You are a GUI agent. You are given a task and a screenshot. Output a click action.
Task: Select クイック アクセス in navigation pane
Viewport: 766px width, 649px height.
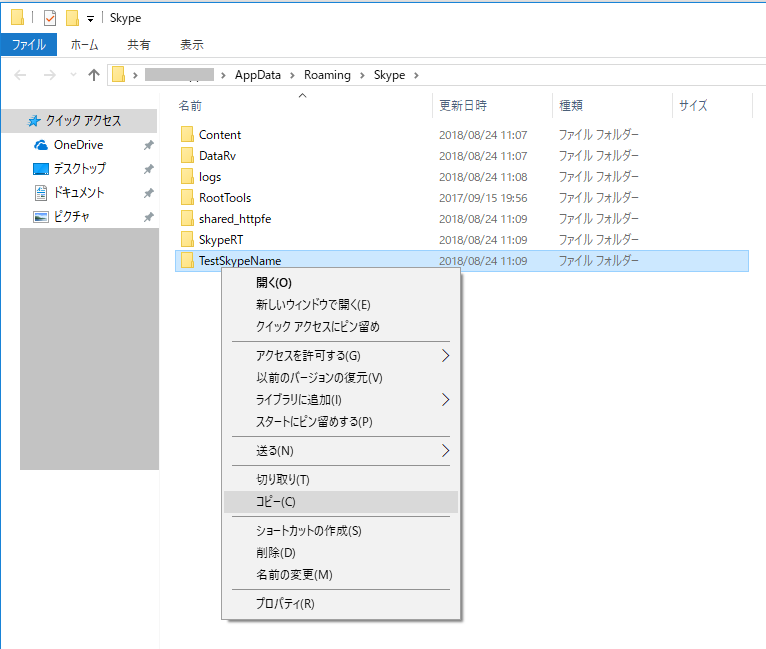click(x=79, y=121)
